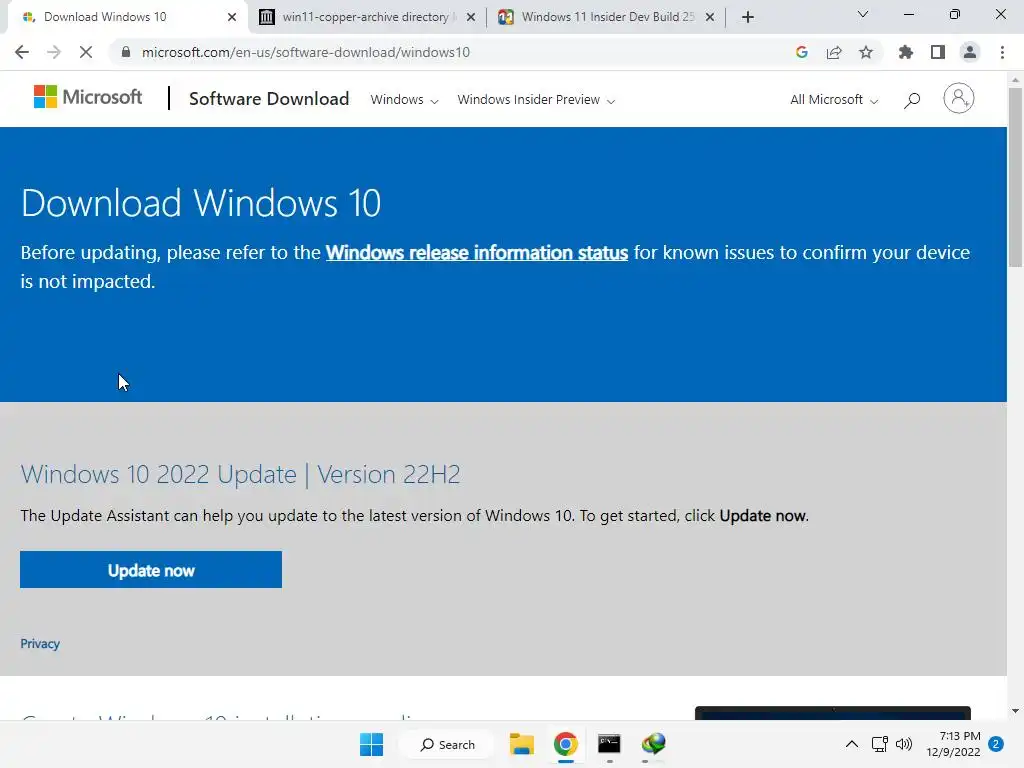Open notification center badge

tap(995, 744)
